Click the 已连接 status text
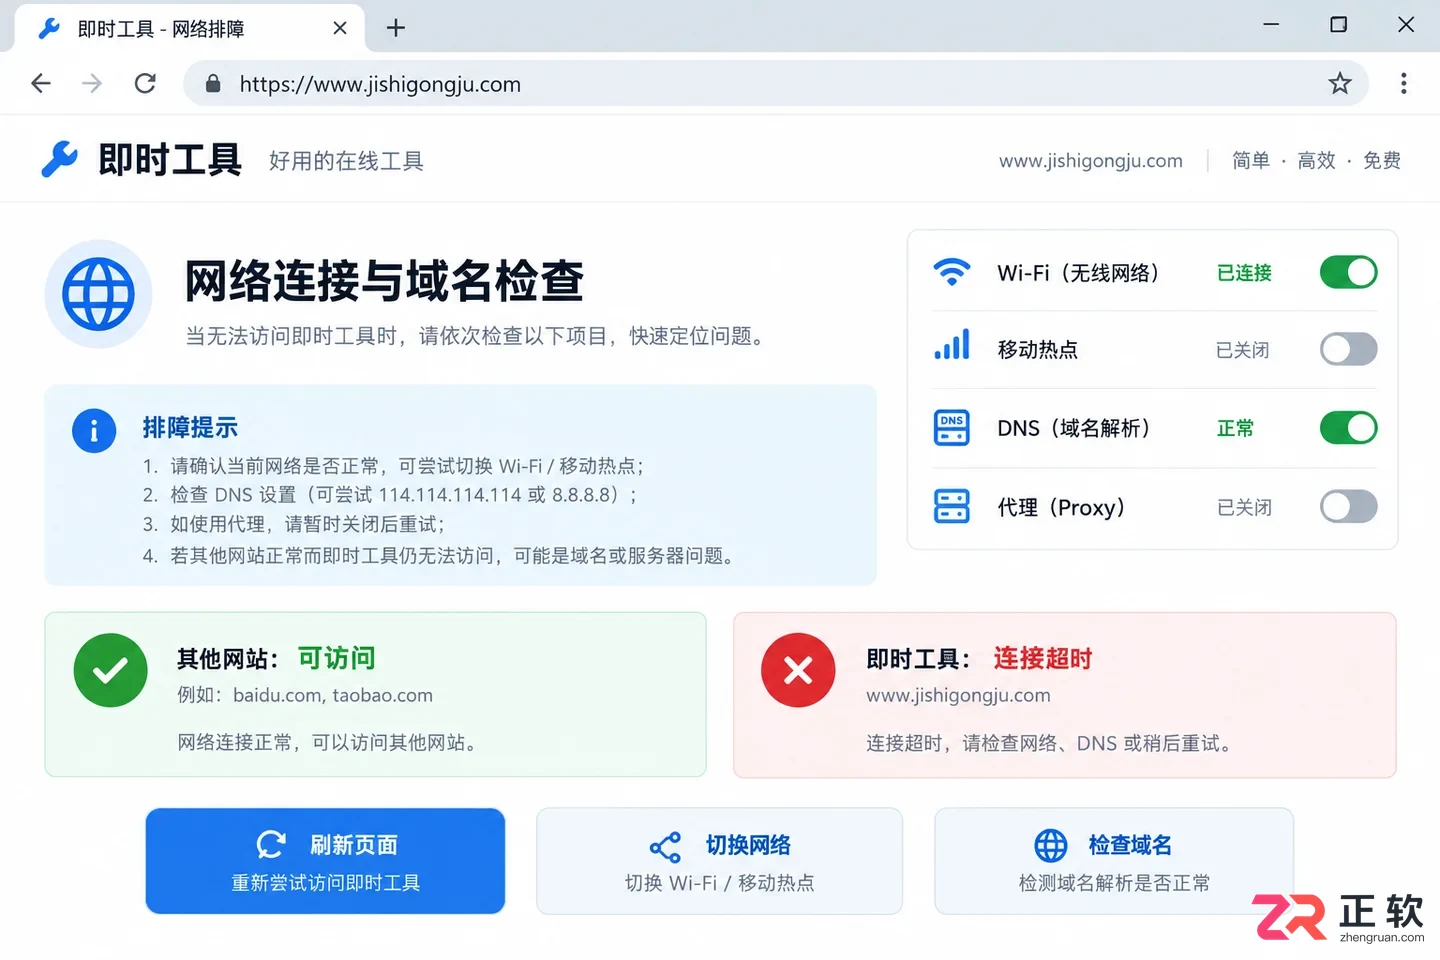 (x=1244, y=273)
